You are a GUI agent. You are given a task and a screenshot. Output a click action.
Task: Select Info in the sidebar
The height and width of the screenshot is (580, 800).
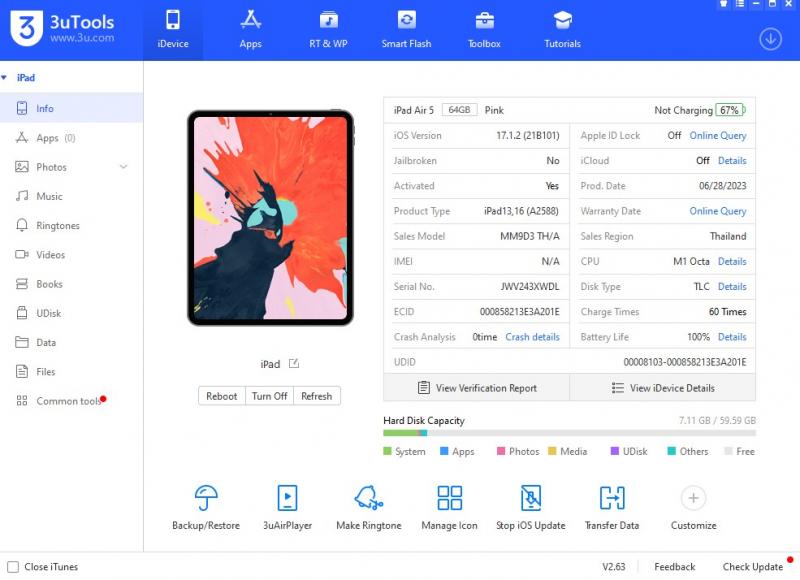pos(71,108)
